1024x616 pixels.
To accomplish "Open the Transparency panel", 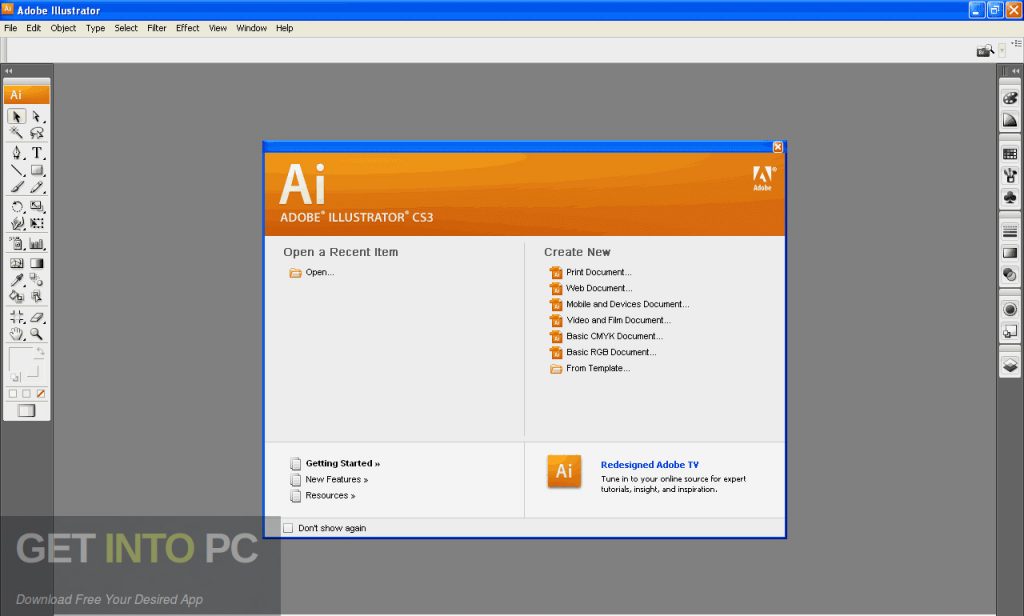I will (1010, 274).
